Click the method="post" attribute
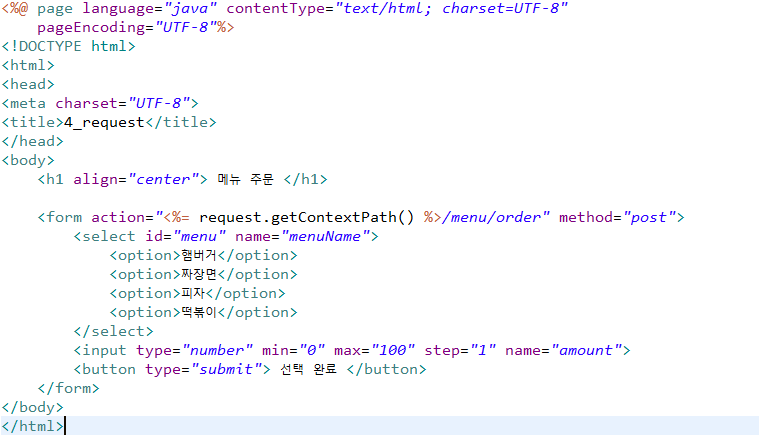Screen dimensions: 759x437 pyautogui.click(x=618, y=218)
